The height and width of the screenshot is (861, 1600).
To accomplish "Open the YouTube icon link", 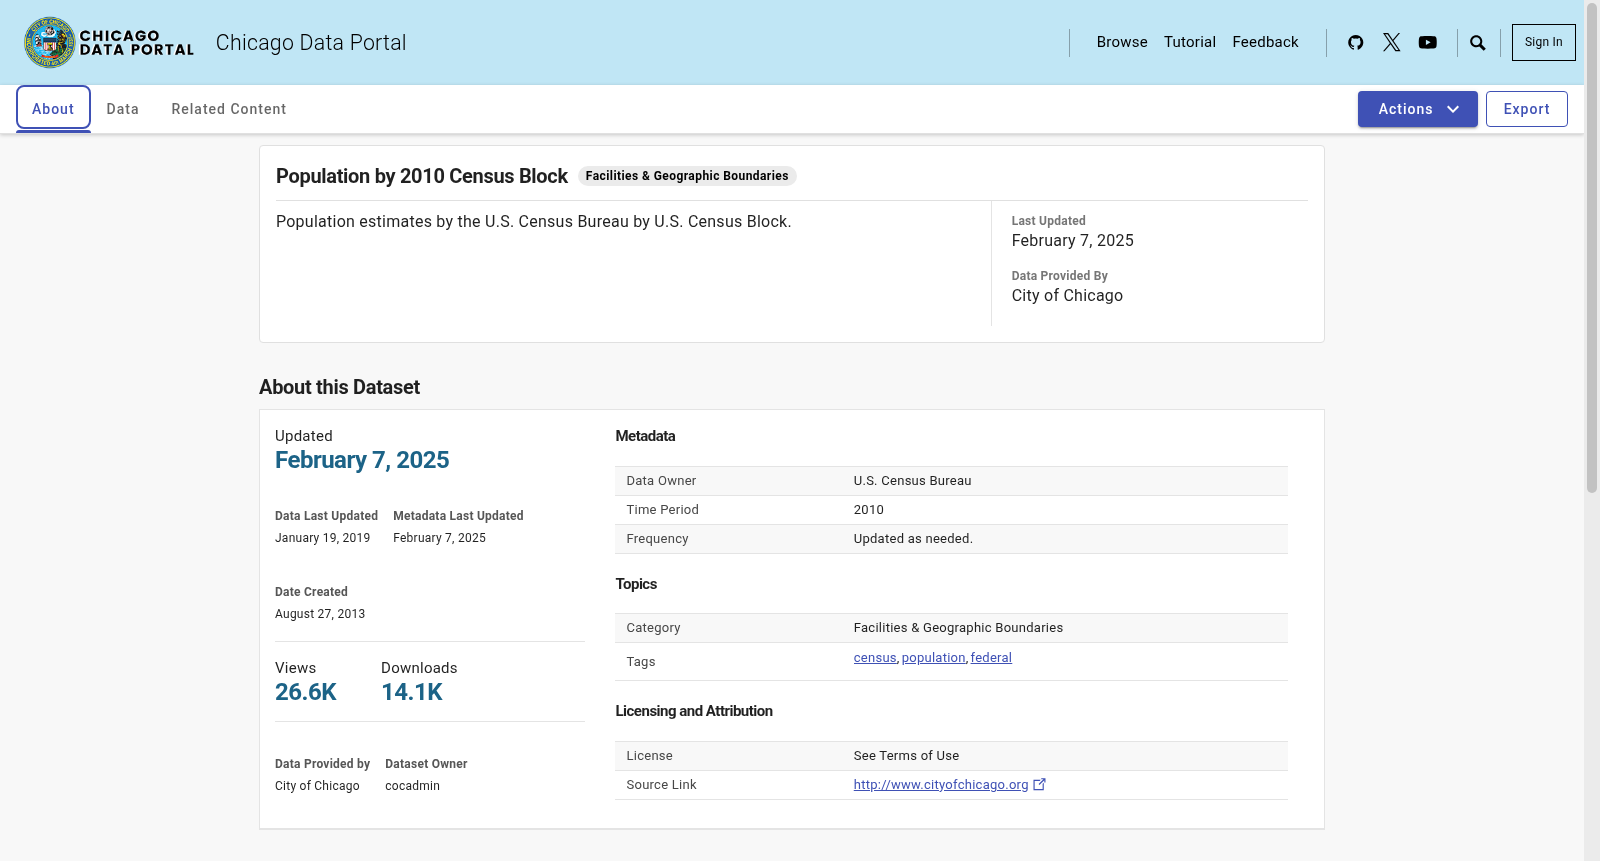I will [x=1427, y=42].
